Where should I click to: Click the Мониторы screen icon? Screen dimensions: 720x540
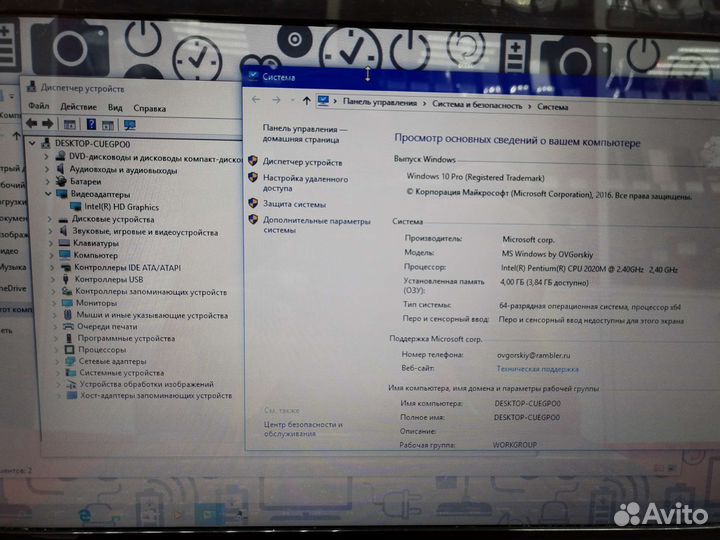pos(67,303)
